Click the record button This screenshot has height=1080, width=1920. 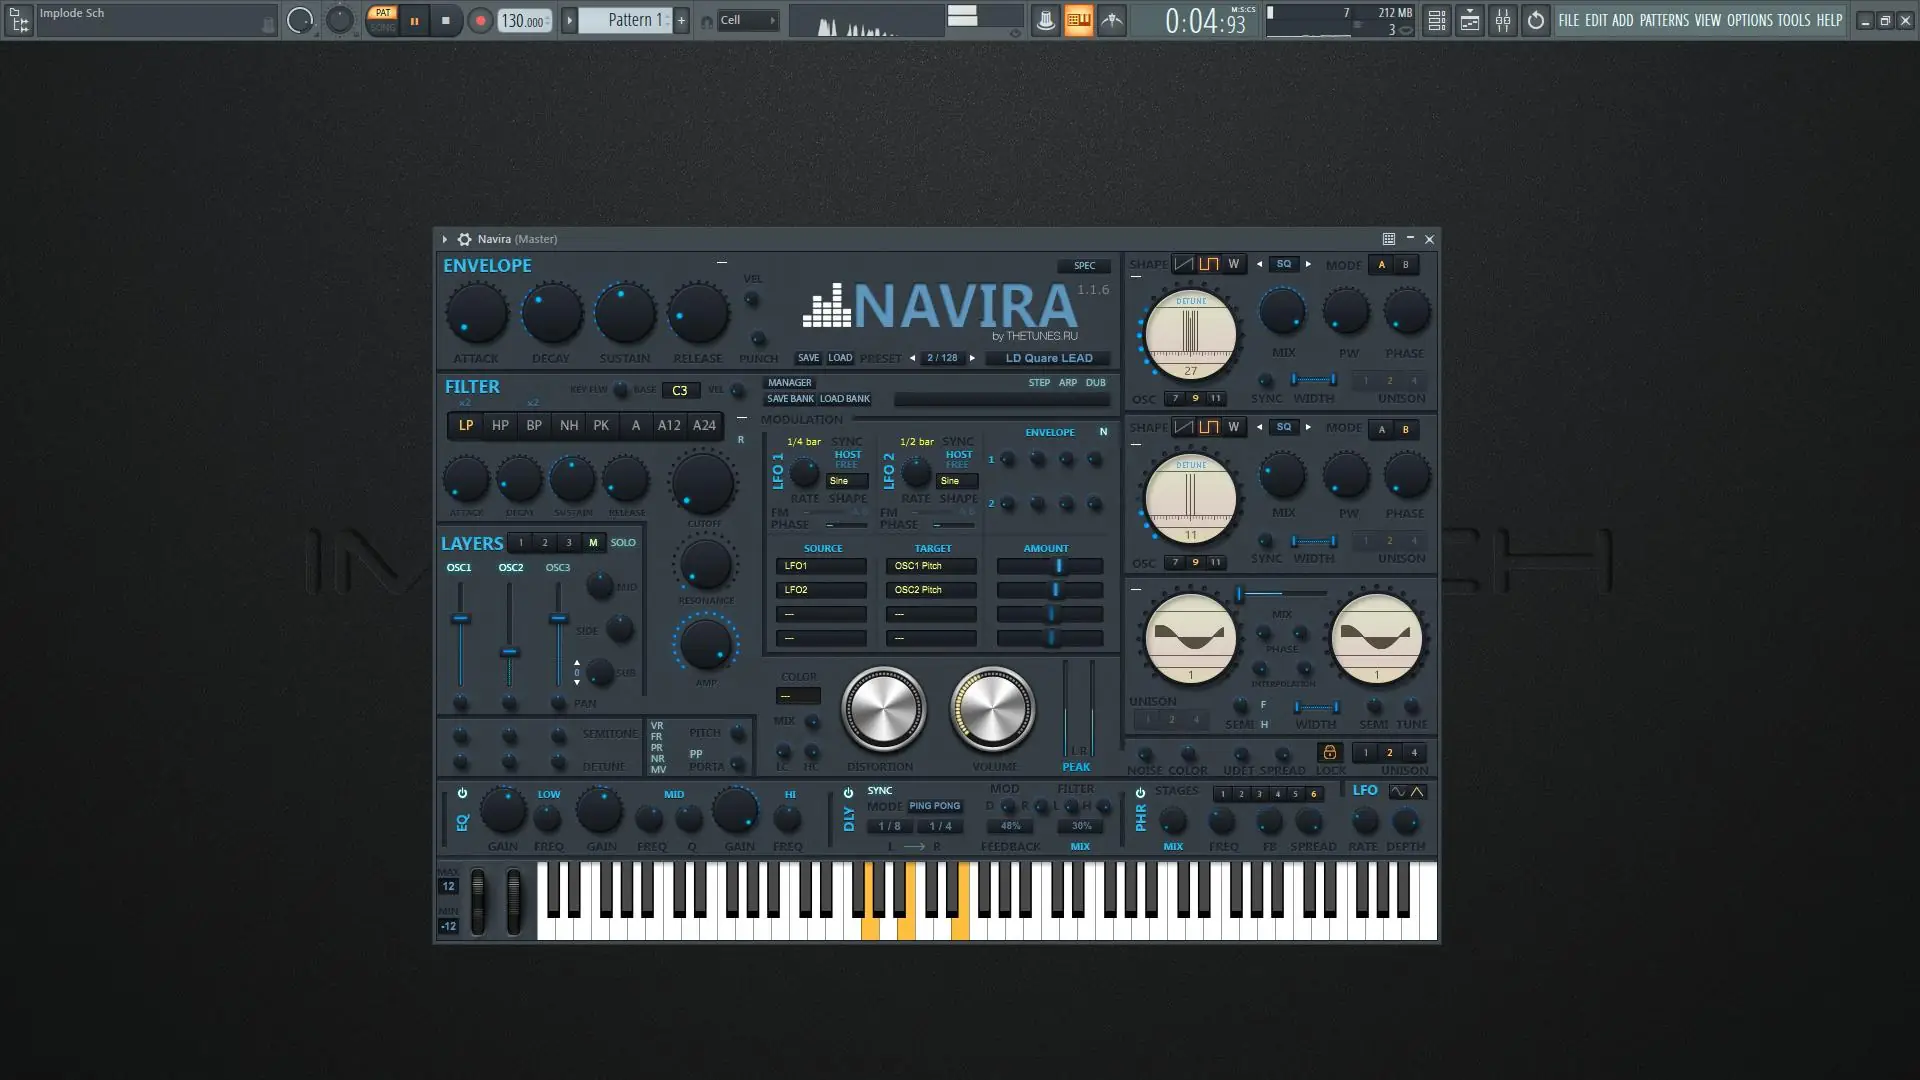(480, 21)
